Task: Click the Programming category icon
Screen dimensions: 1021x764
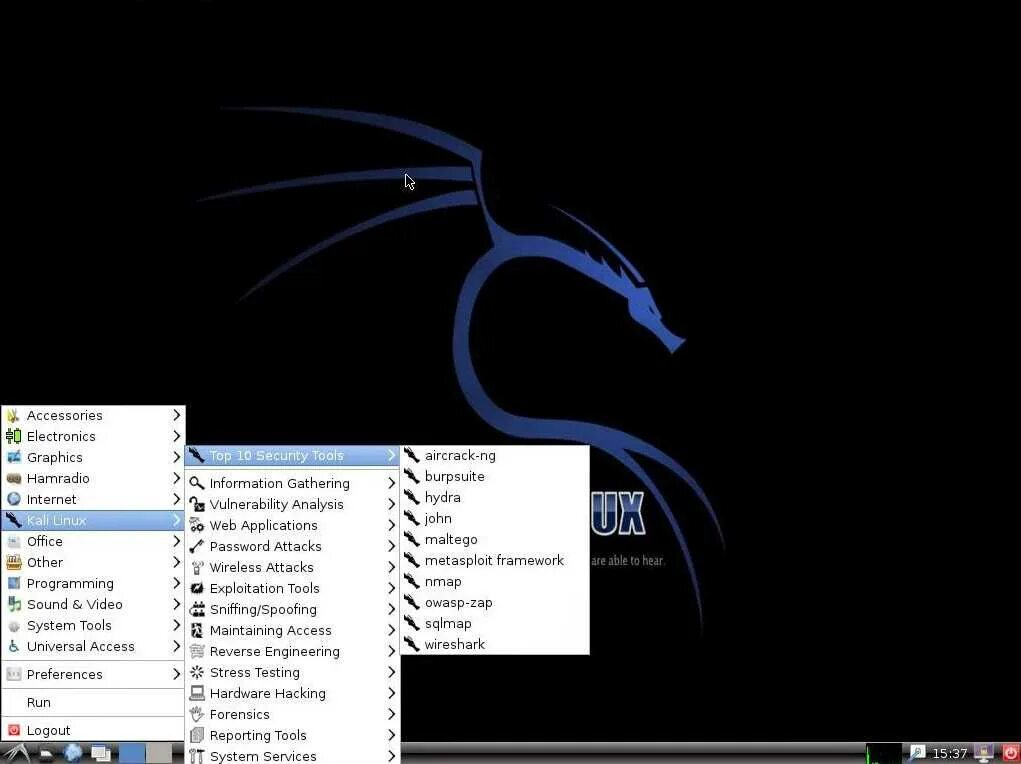Action: [14, 583]
